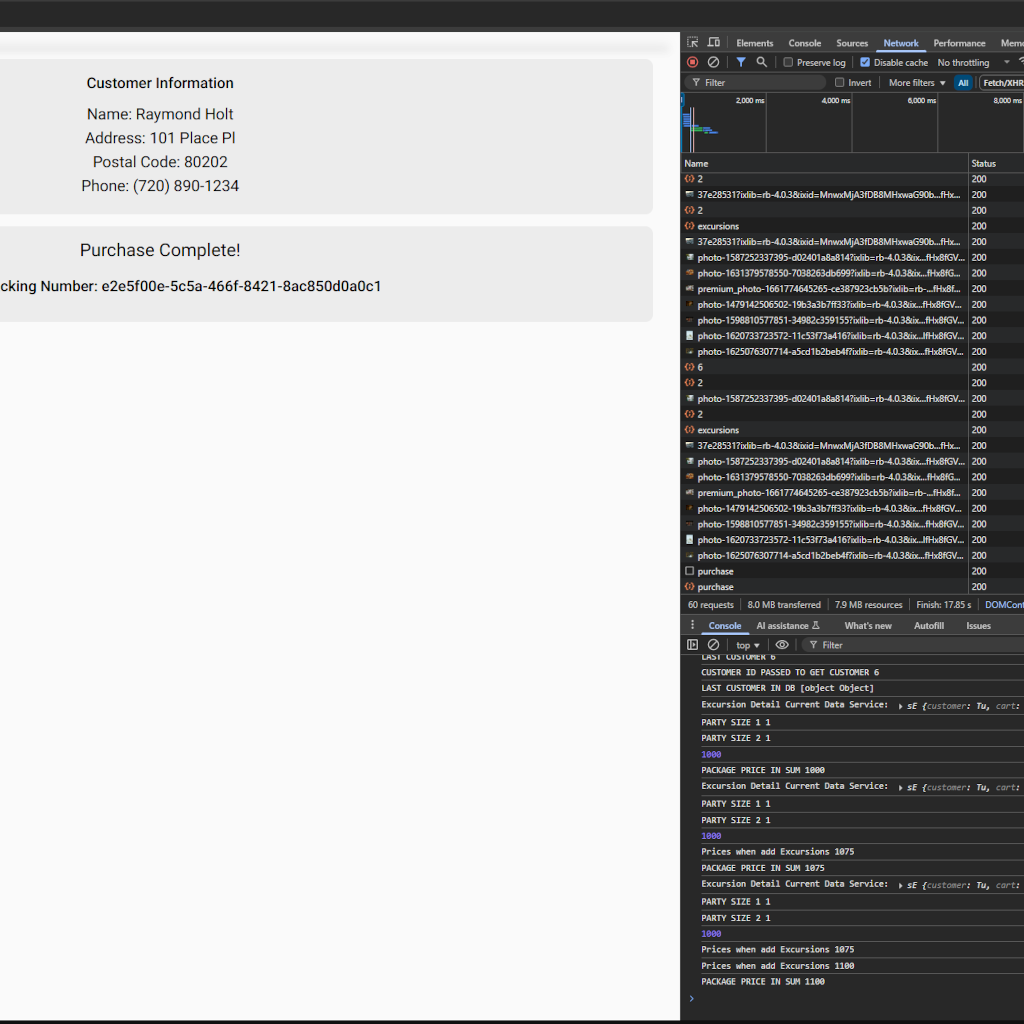Click the 7.9 MB resources status entry
Viewport: 1024px width, 1024px height.
(868, 605)
